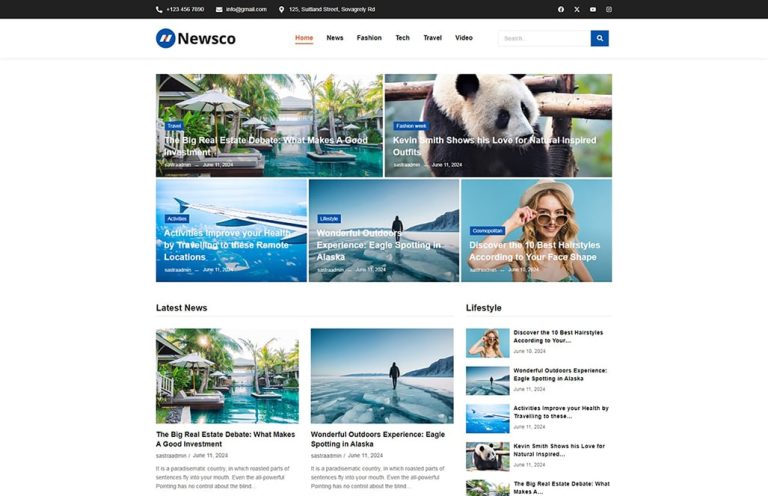Click the phone icon in top bar

click(x=159, y=9)
